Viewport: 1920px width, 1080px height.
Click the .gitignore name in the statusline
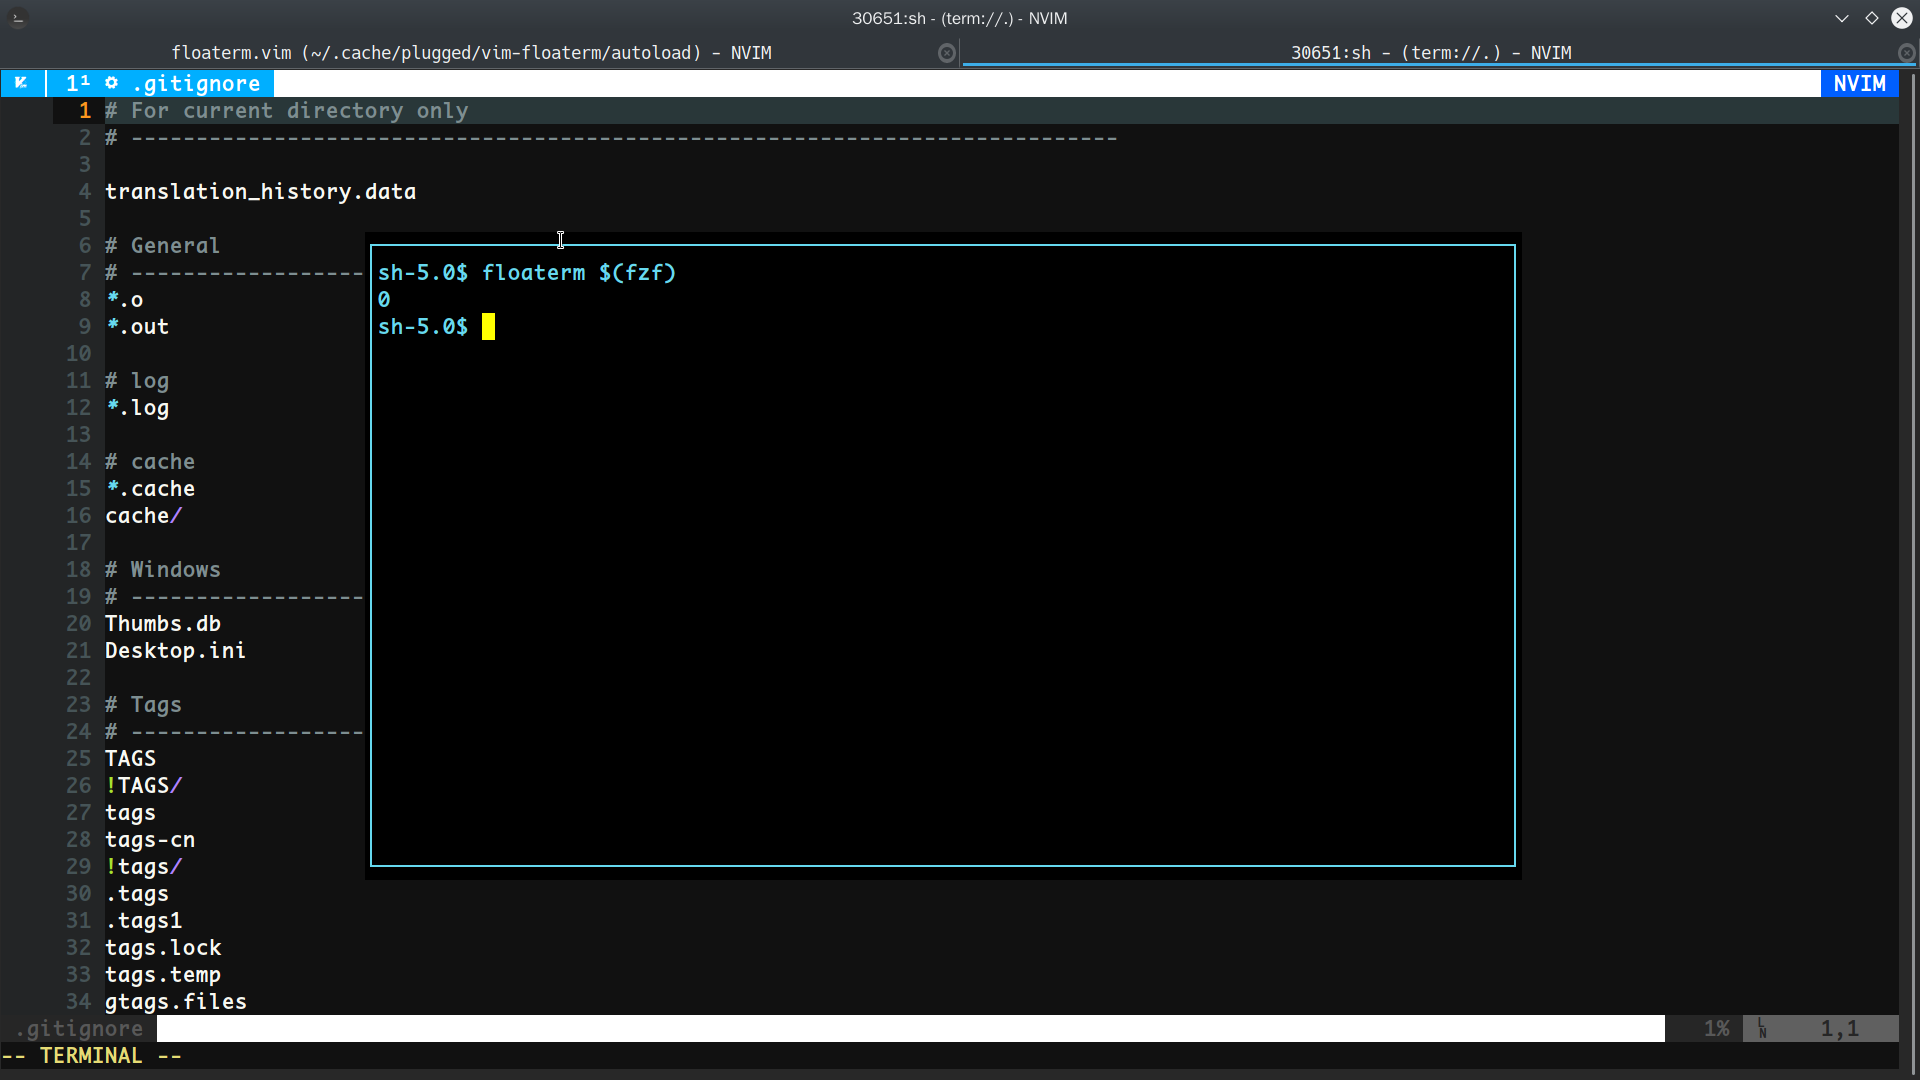pos(78,1028)
